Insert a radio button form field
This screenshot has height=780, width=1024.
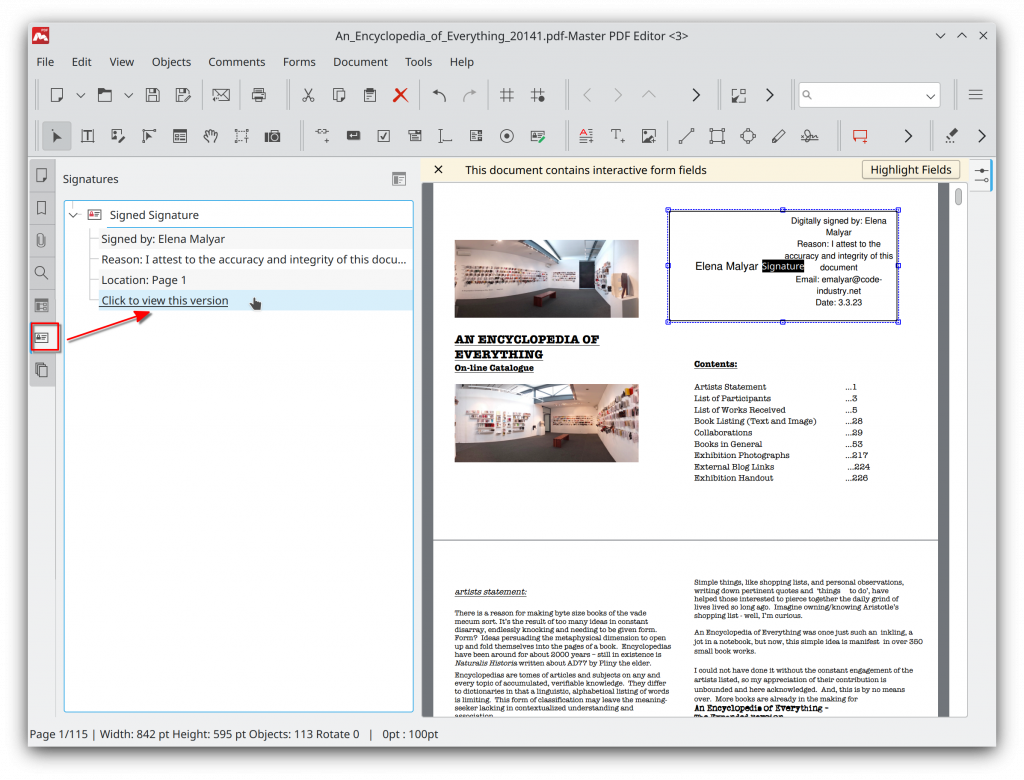pyautogui.click(x=507, y=136)
